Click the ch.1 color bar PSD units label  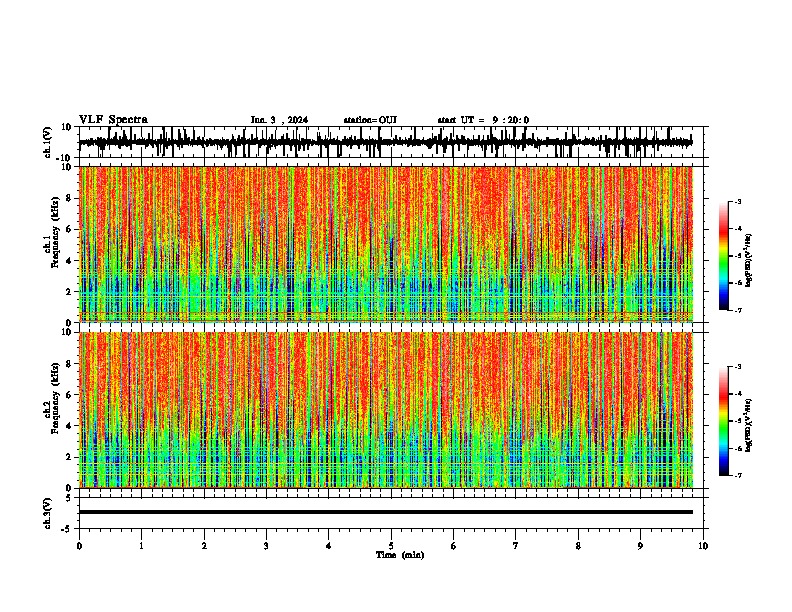point(749,261)
